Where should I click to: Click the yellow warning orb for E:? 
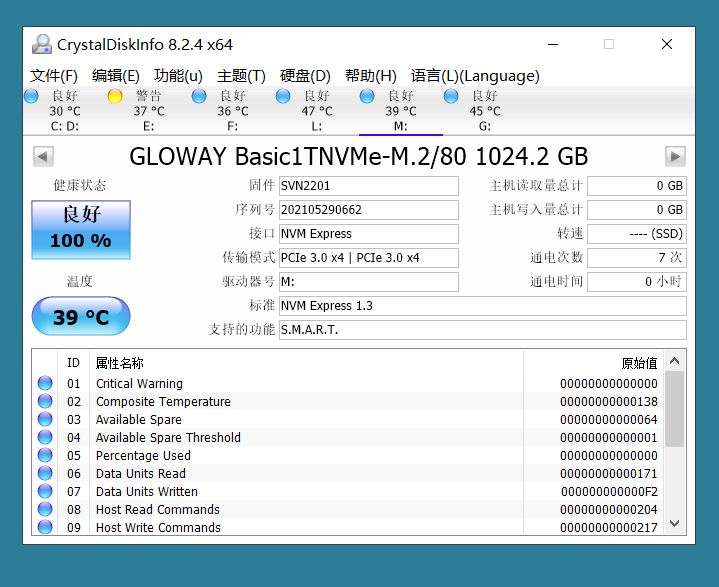[x=115, y=96]
